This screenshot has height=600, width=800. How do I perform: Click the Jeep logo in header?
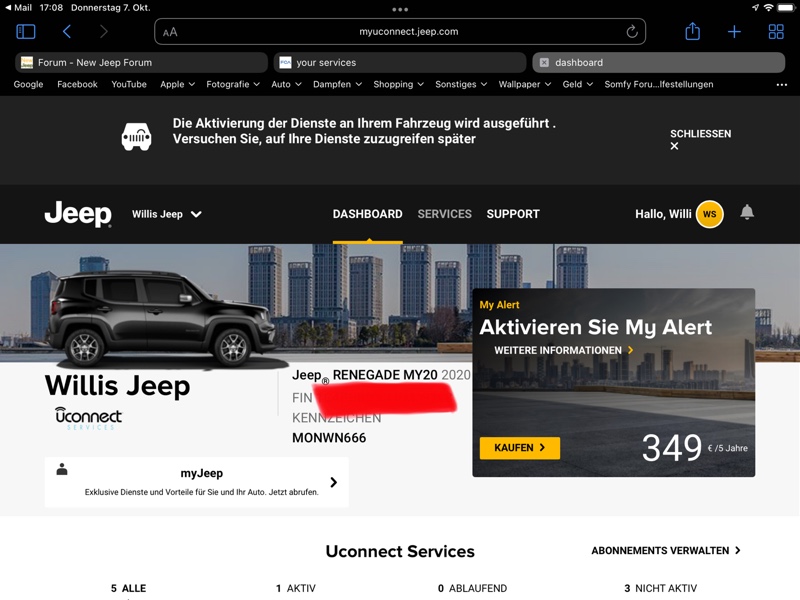(78, 214)
